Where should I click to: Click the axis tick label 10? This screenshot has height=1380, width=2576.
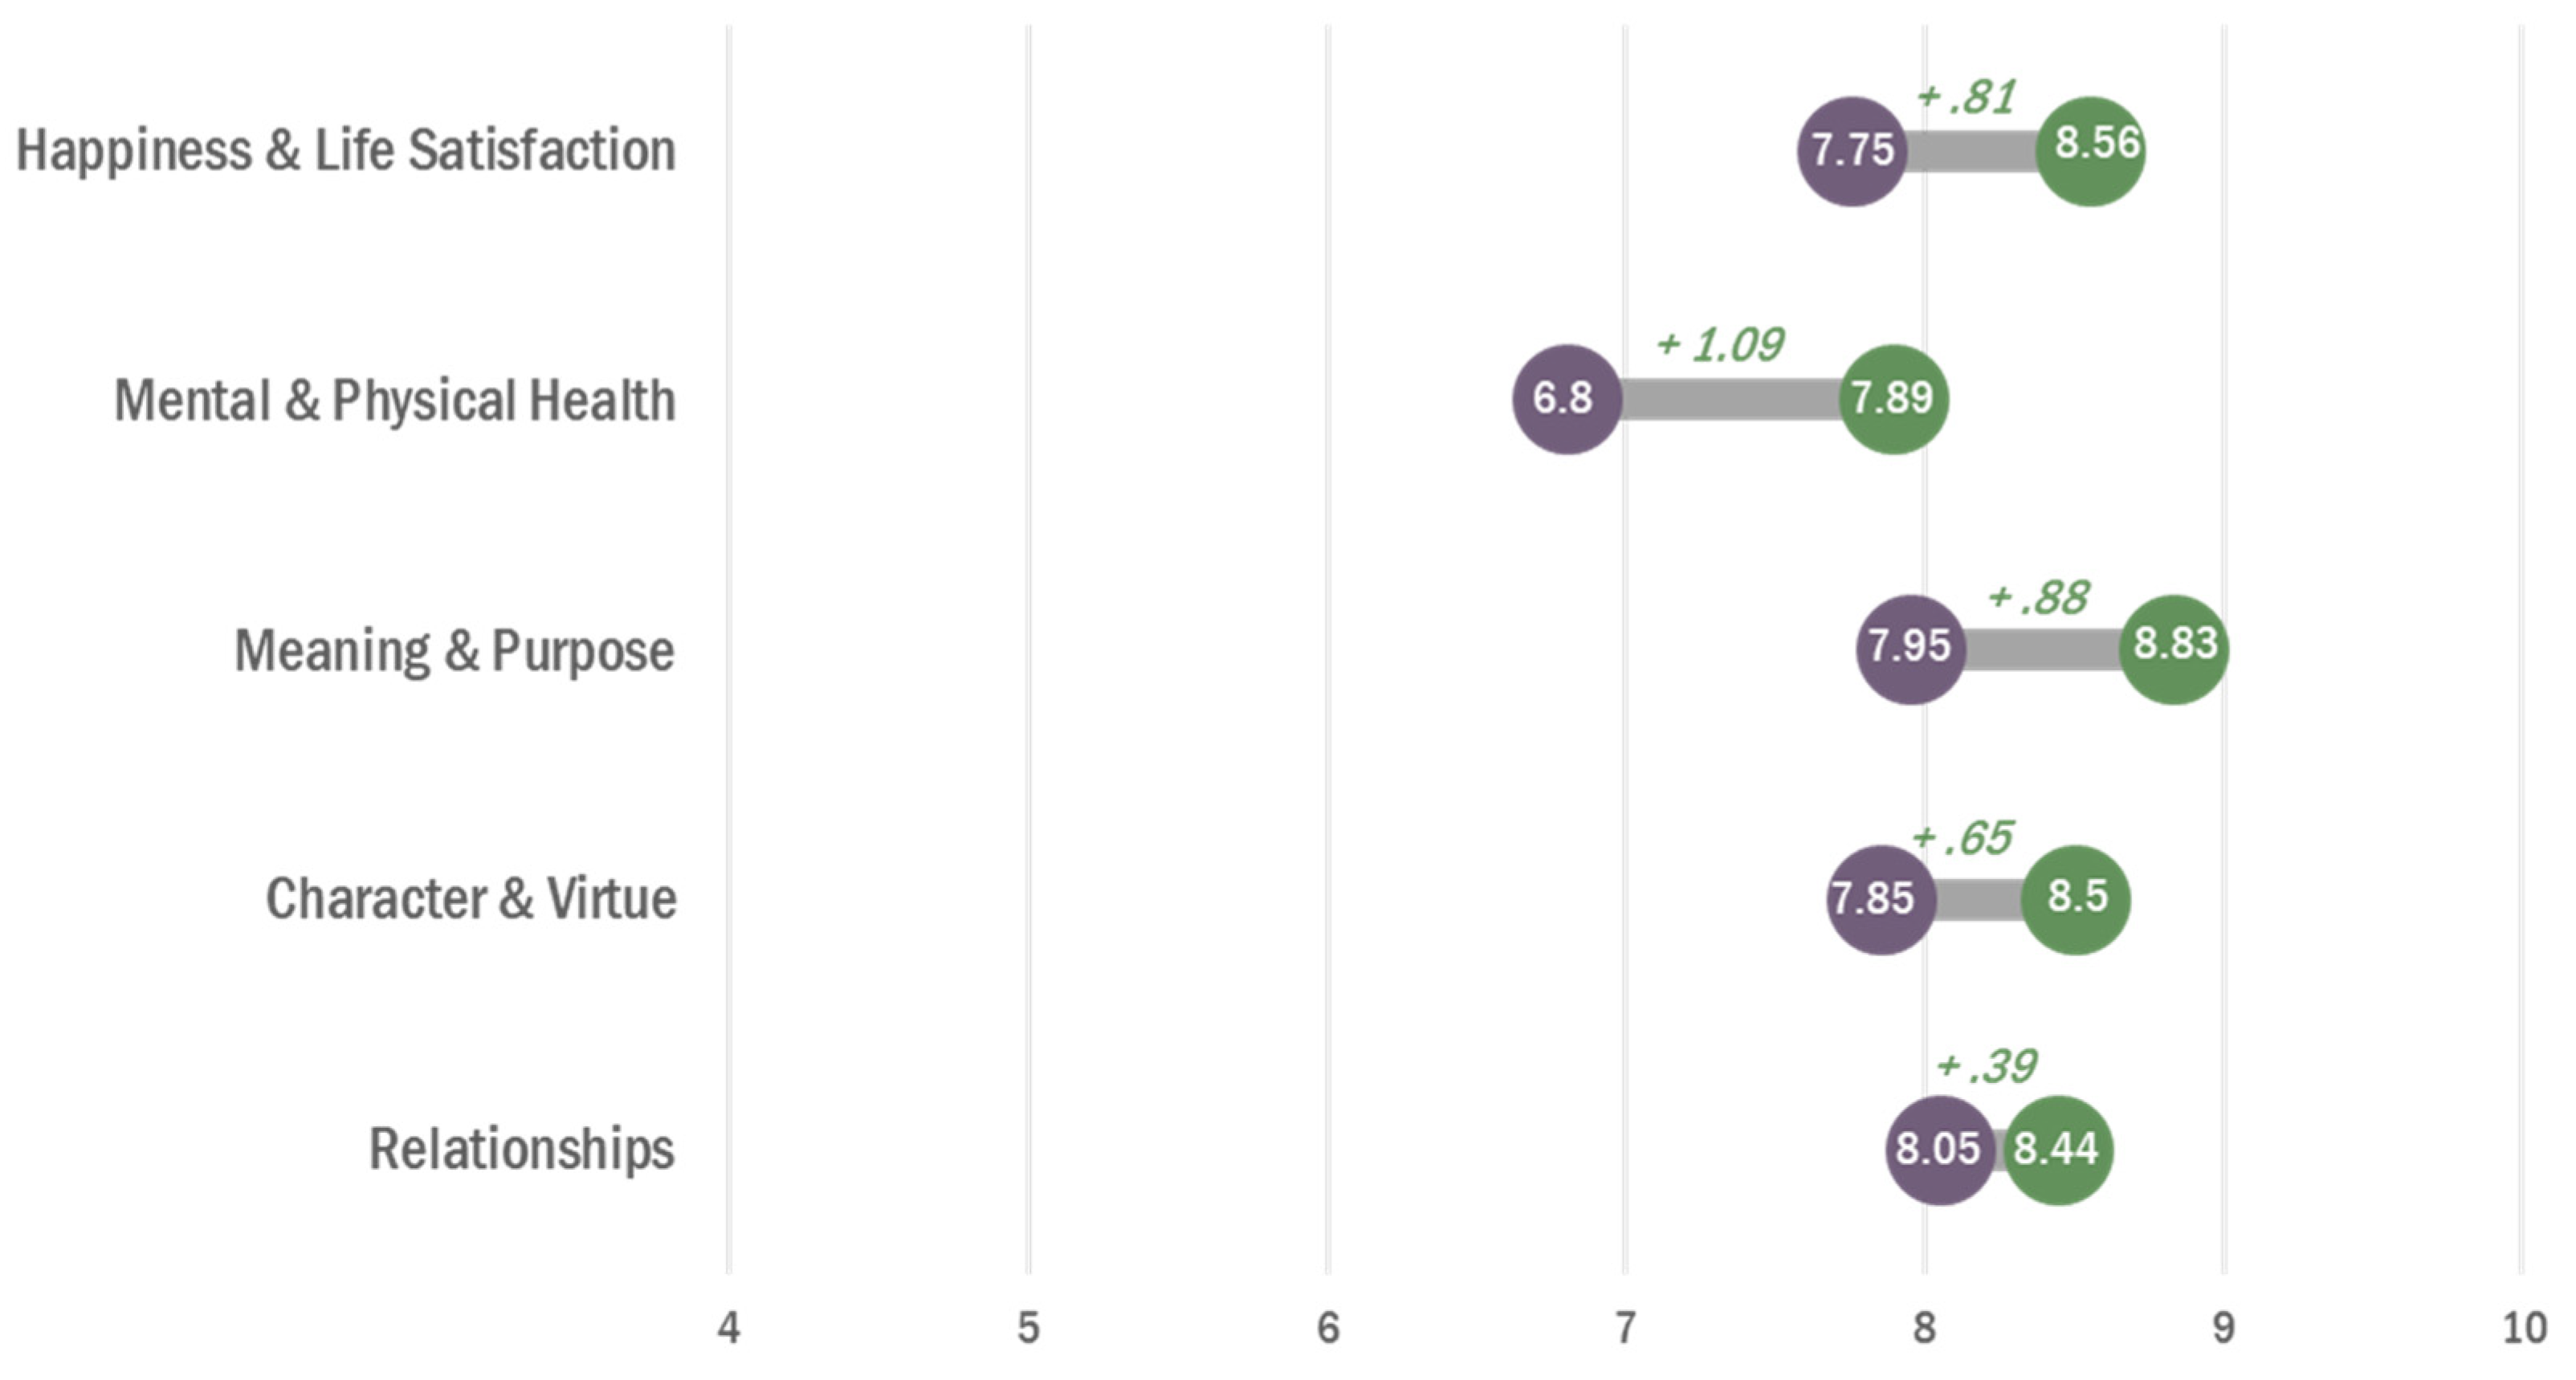point(2524,1328)
